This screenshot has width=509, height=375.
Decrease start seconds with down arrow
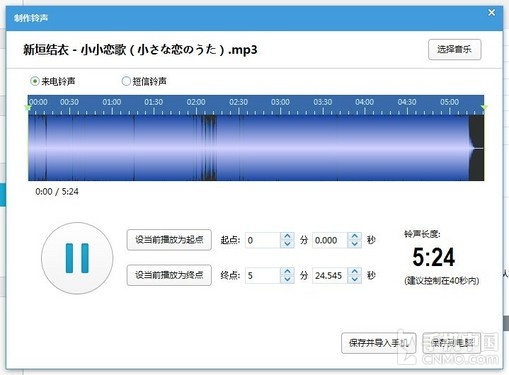click(x=355, y=244)
